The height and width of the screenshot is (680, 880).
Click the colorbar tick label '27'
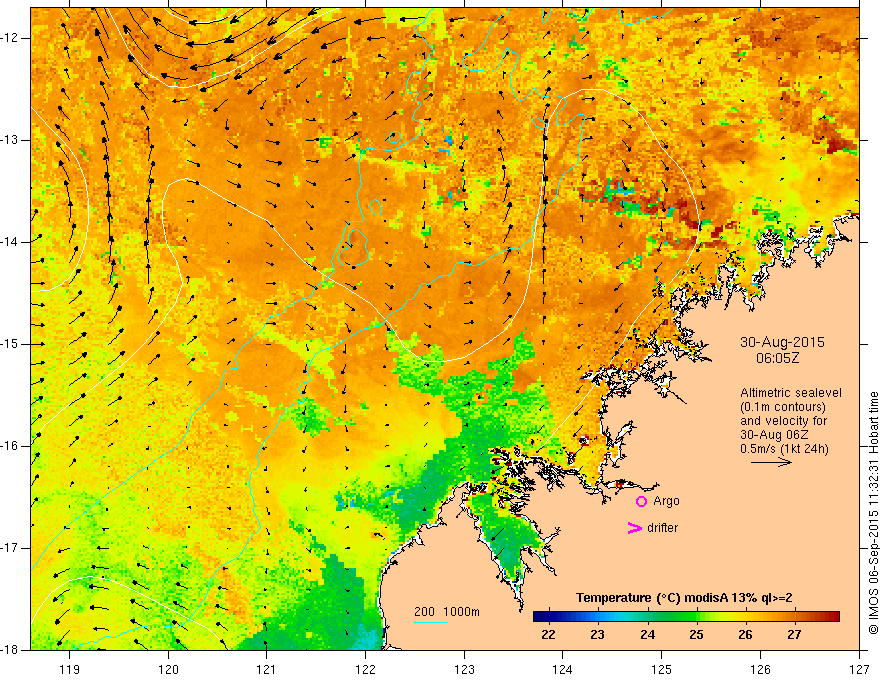[x=794, y=635]
